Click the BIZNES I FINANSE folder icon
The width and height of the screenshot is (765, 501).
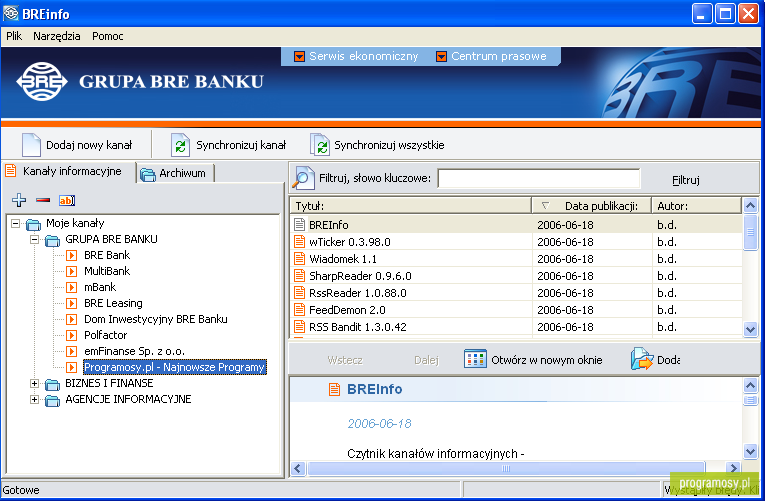point(52,384)
